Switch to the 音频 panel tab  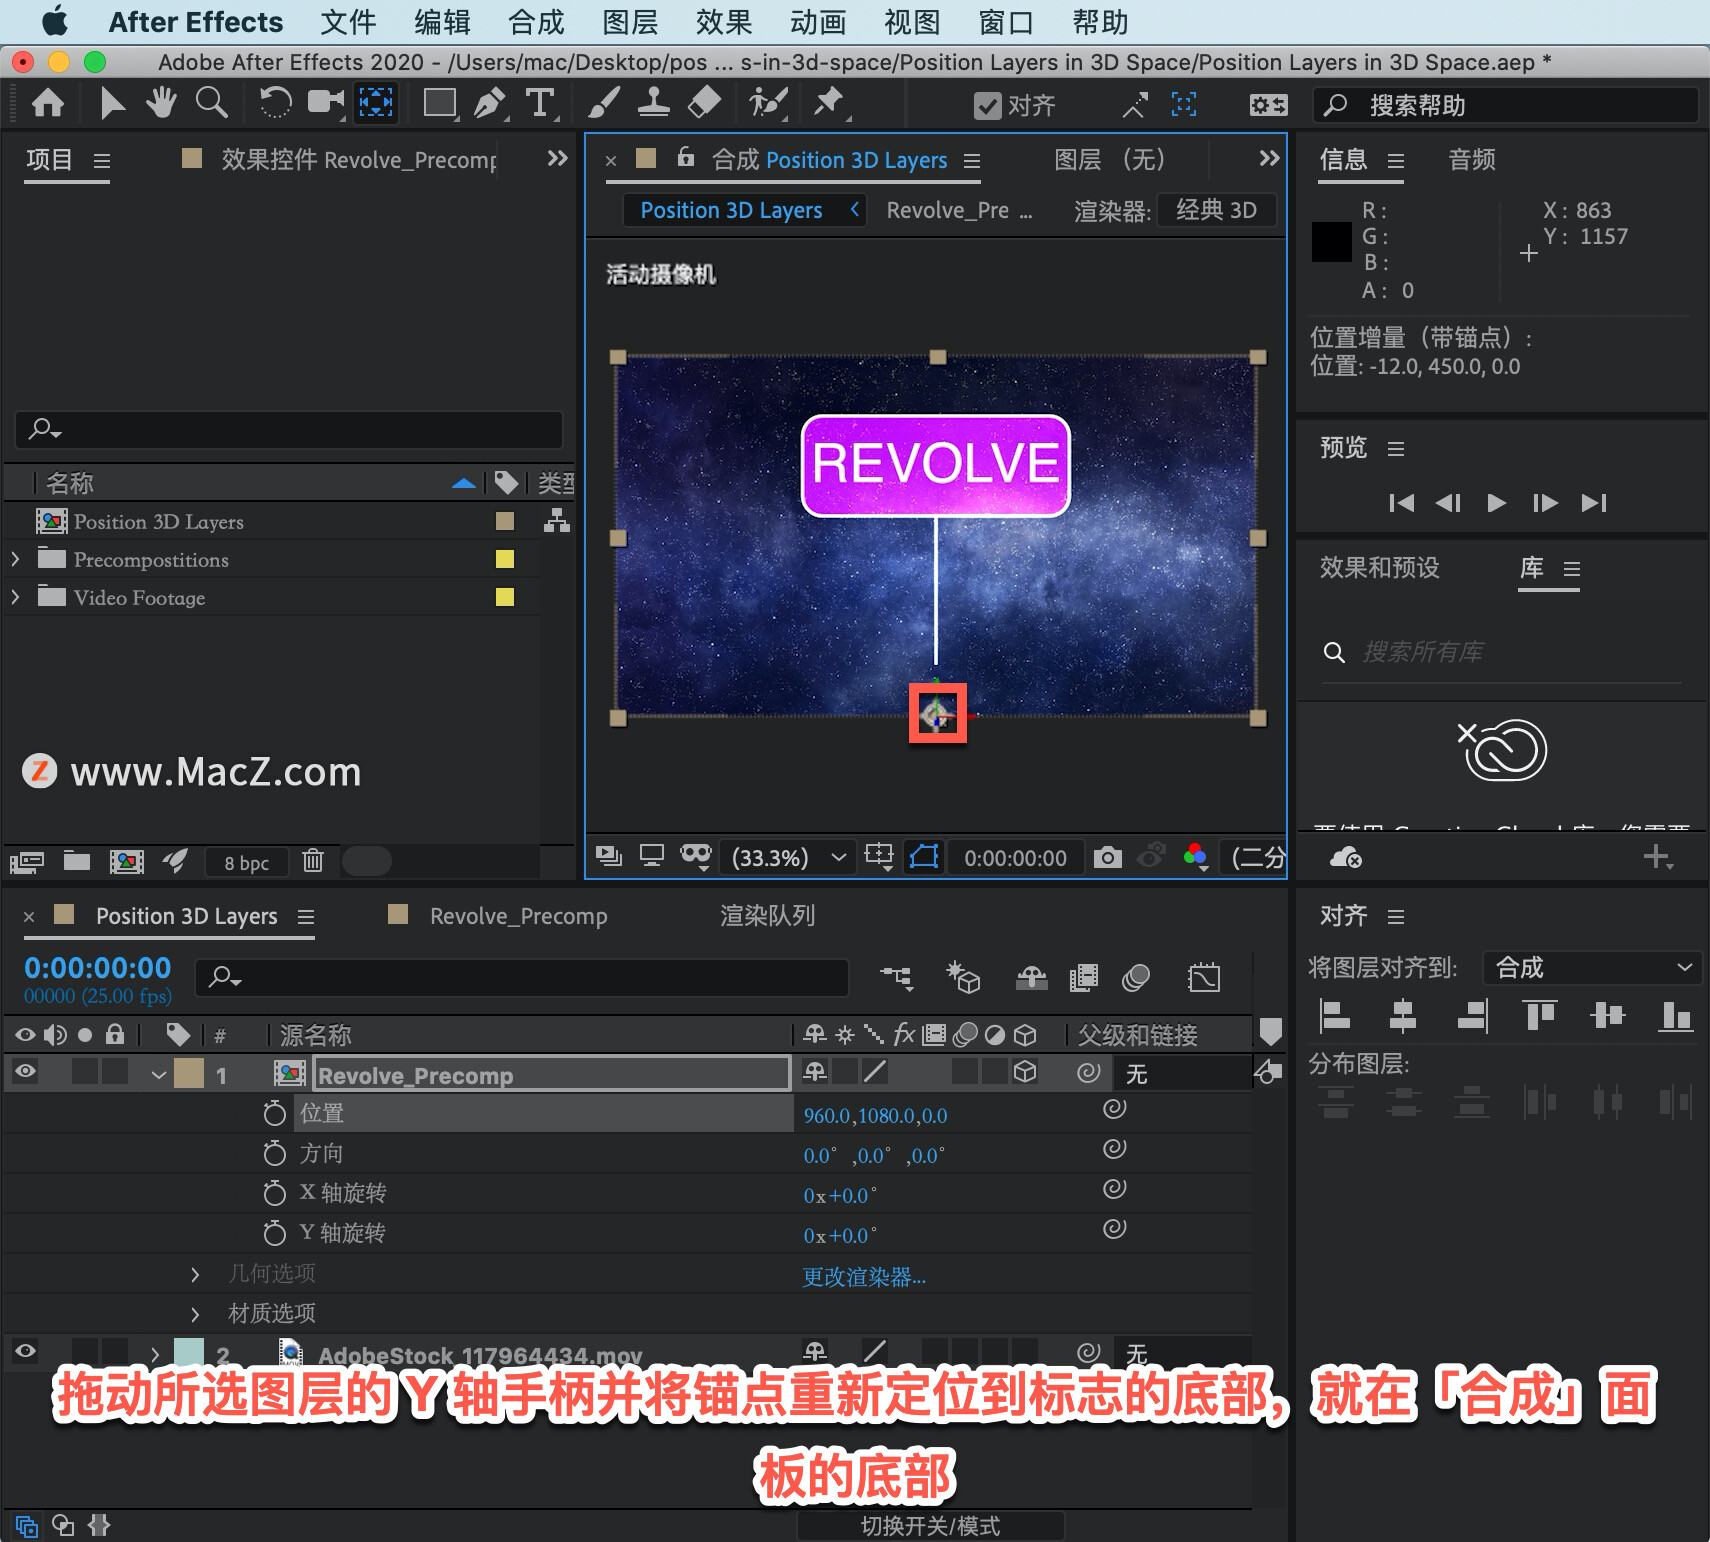coord(1472,159)
